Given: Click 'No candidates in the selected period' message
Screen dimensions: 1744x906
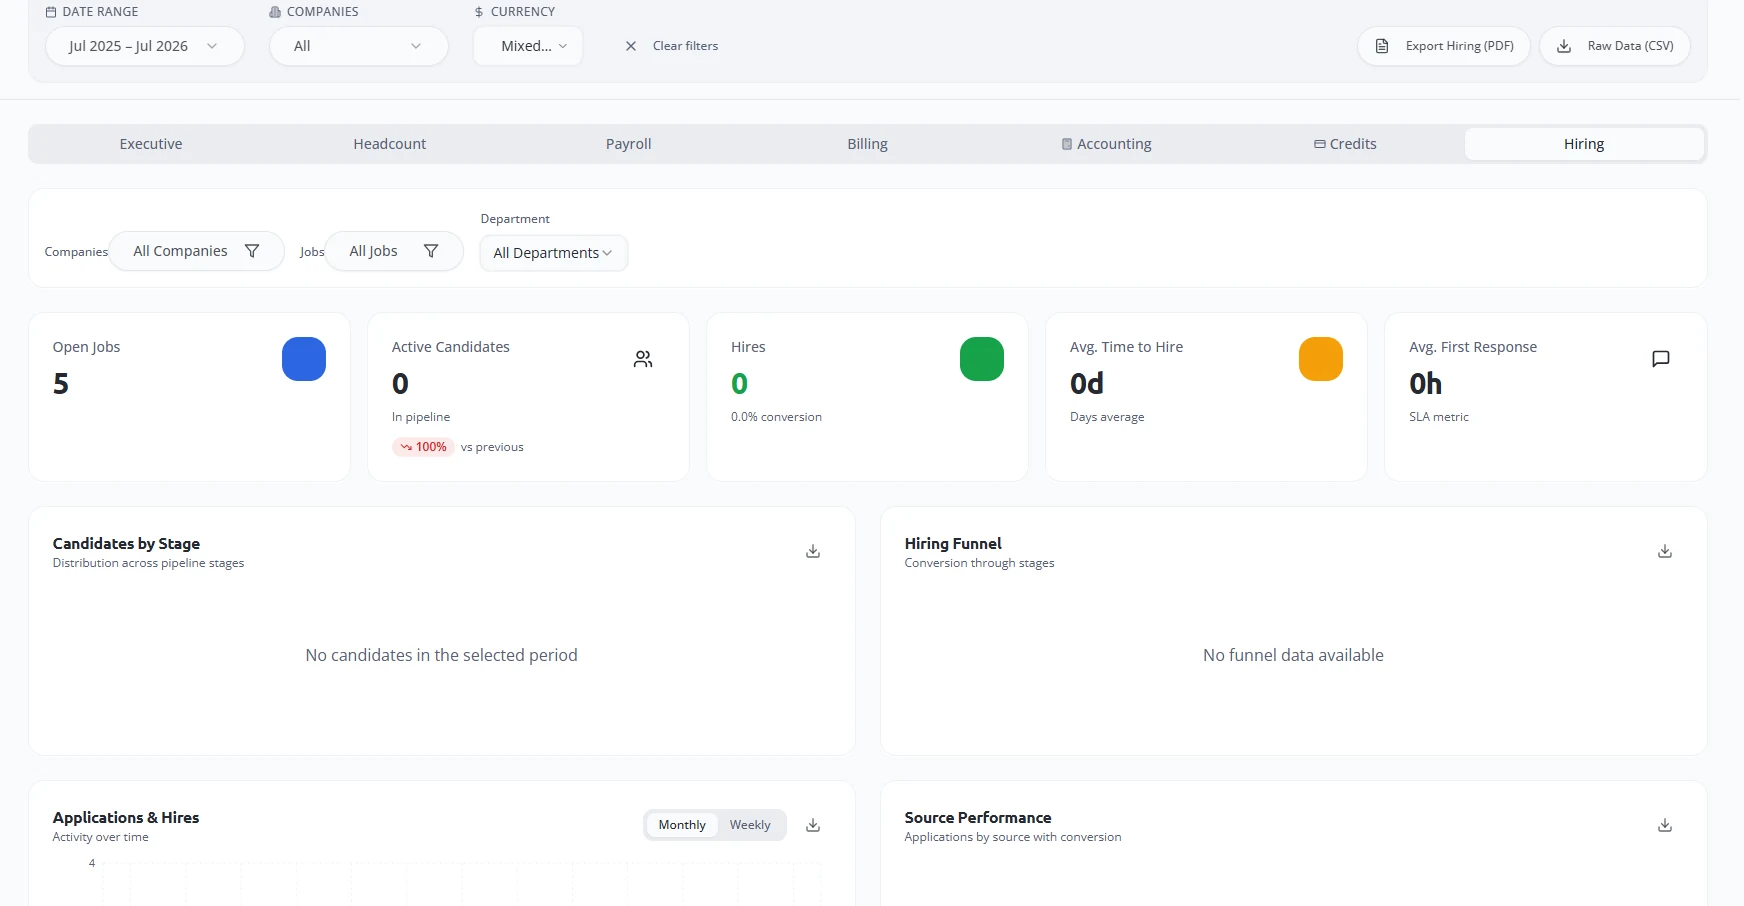Looking at the screenshot, I should tap(441, 655).
